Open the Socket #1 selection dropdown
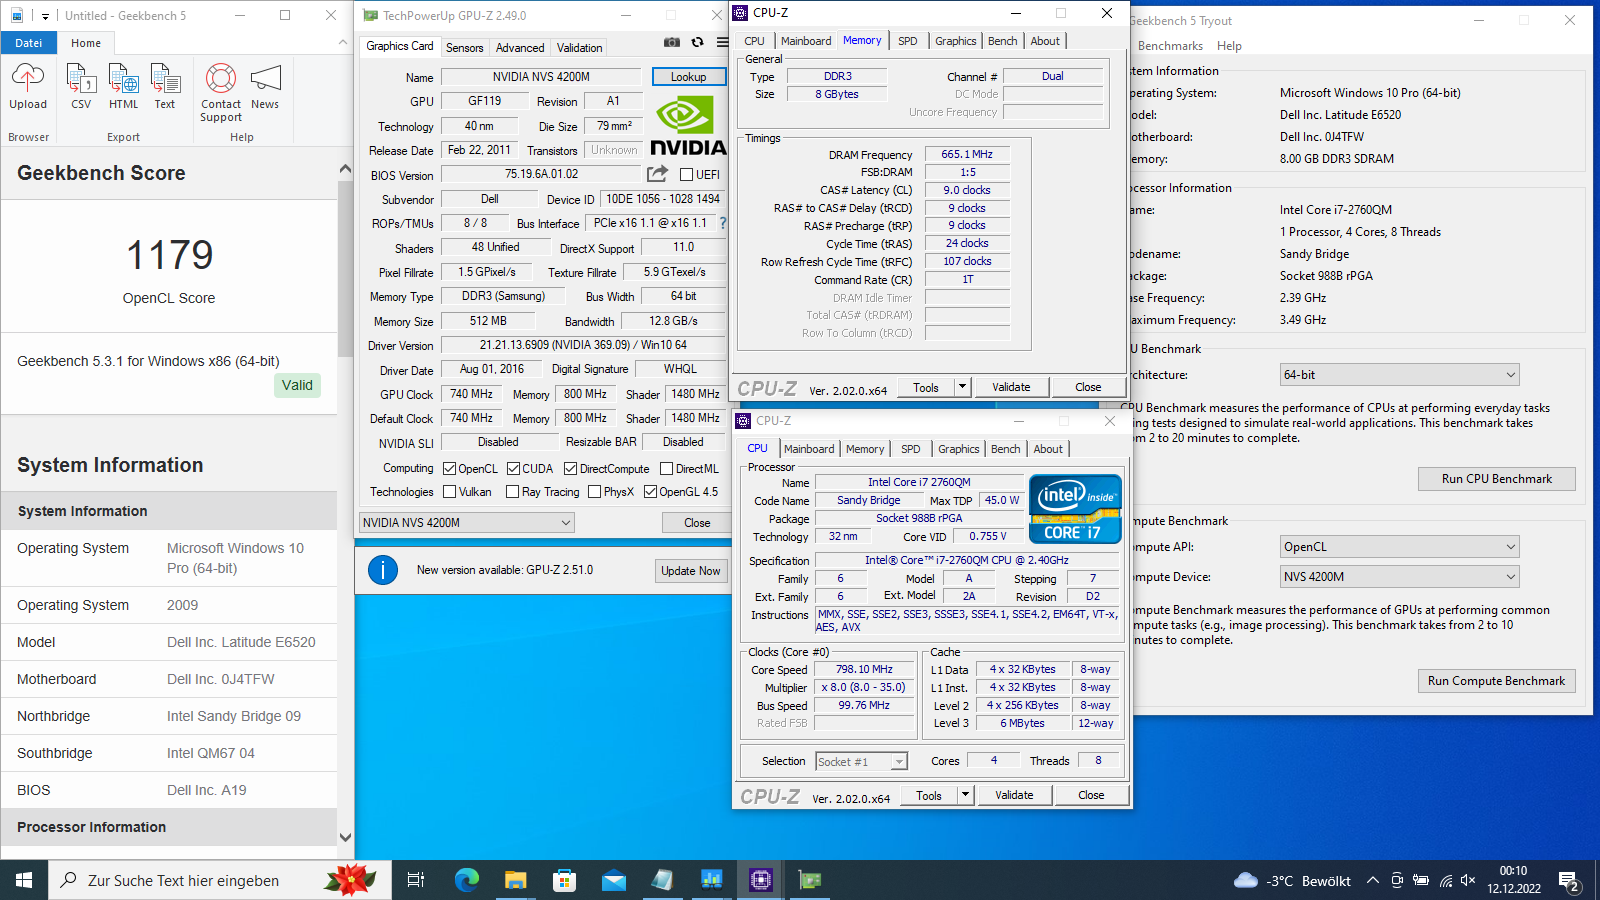 pos(862,761)
